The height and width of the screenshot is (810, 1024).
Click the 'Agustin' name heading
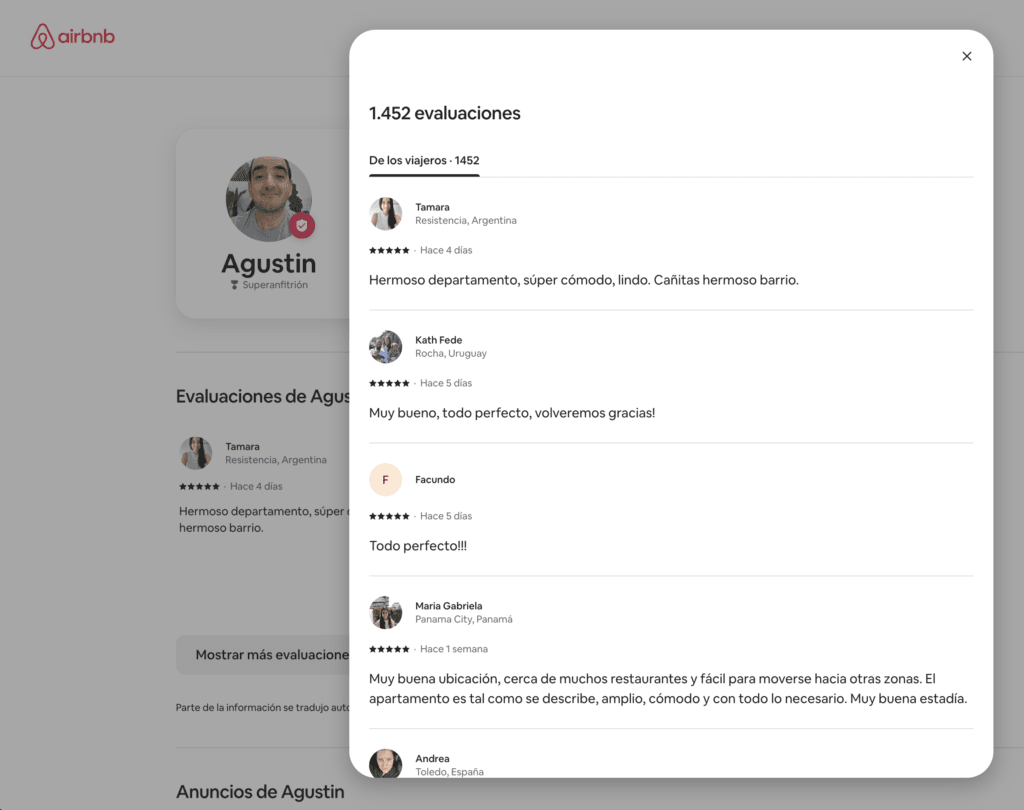pos(268,264)
